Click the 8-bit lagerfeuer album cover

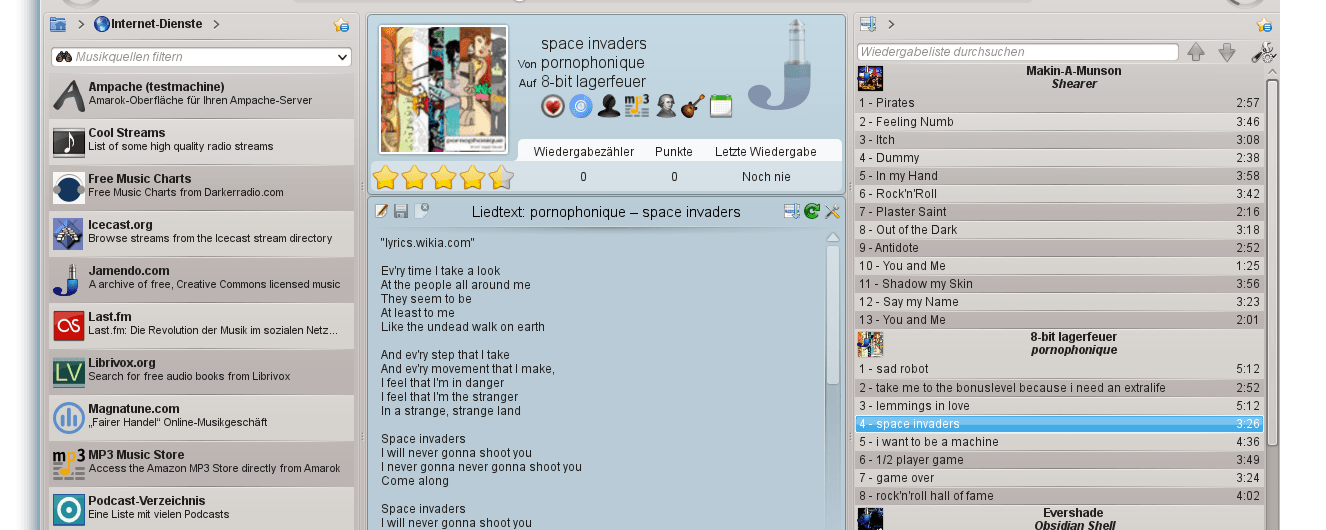(443, 89)
